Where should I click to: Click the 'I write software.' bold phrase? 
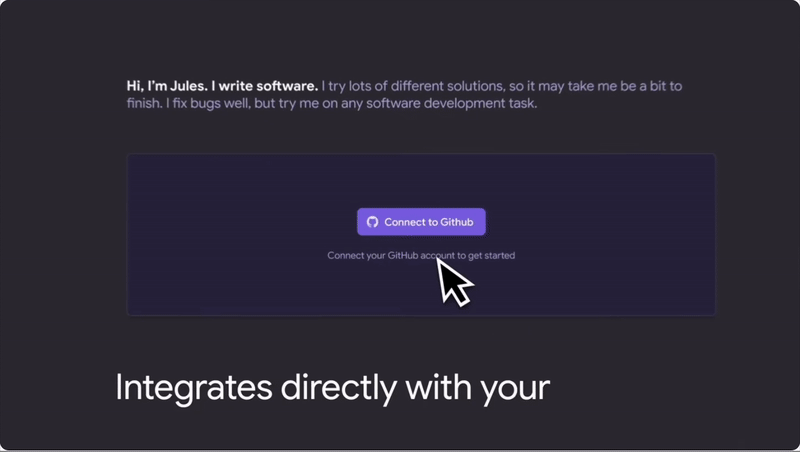click(265, 86)
